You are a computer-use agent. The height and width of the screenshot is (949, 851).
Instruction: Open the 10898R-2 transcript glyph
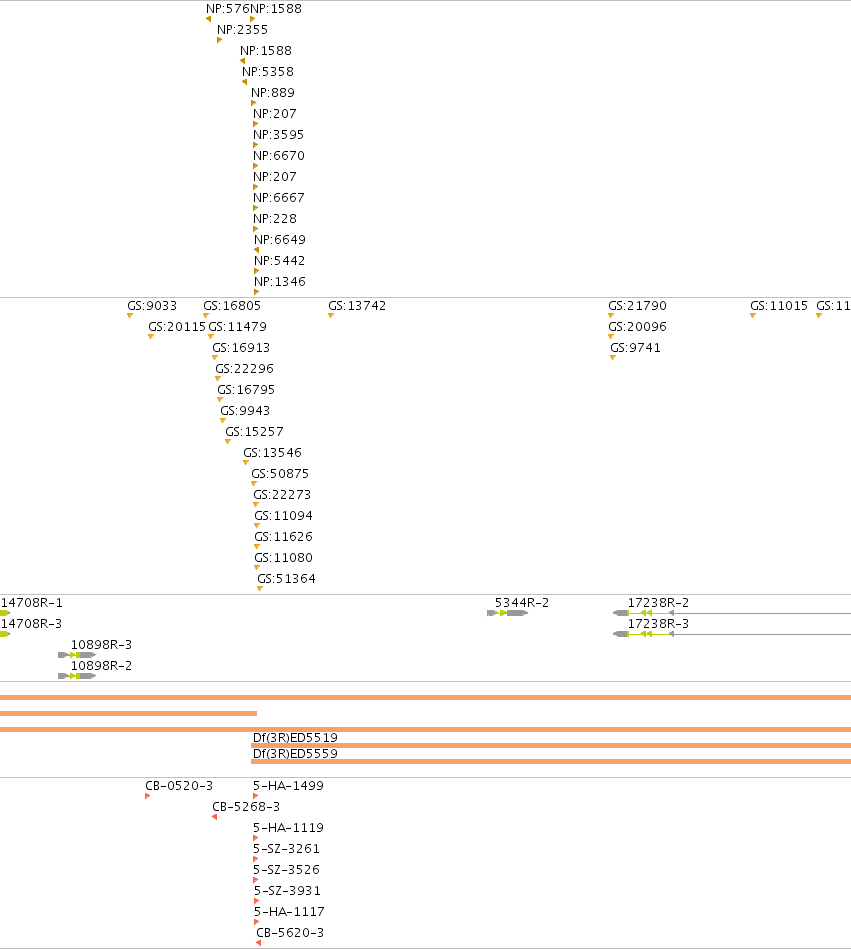point(77,676)
